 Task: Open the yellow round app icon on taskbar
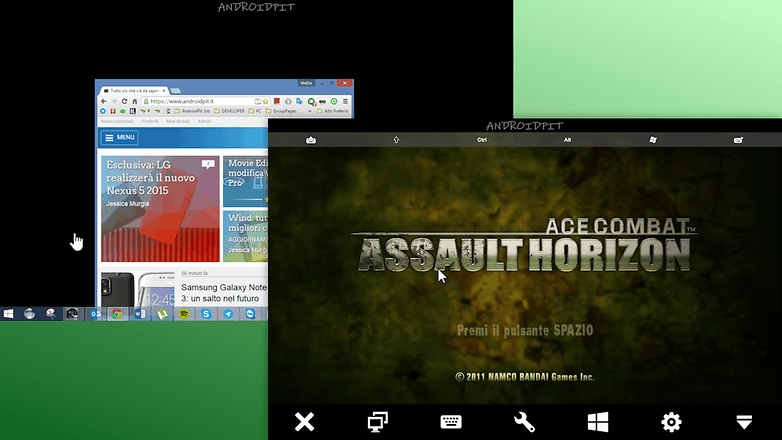click(x=184, y=314)
